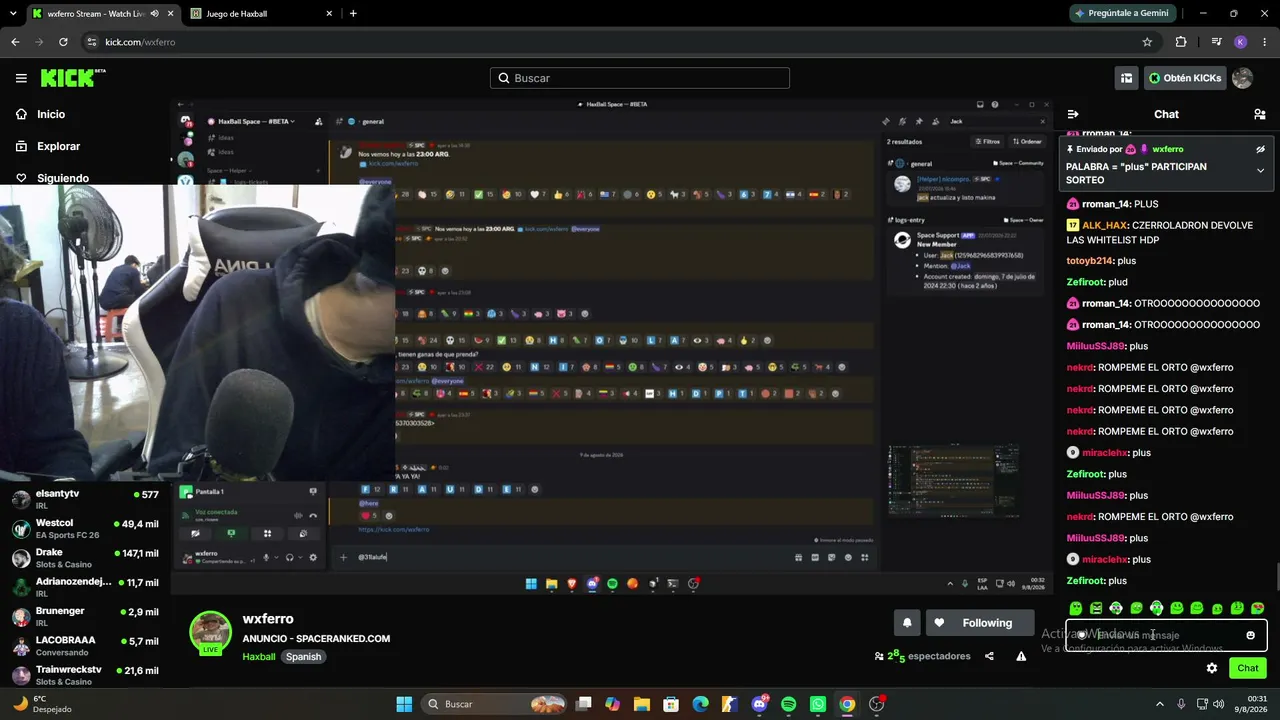Open Microsoft Edge from the taskbar

[x=700, y=704]
